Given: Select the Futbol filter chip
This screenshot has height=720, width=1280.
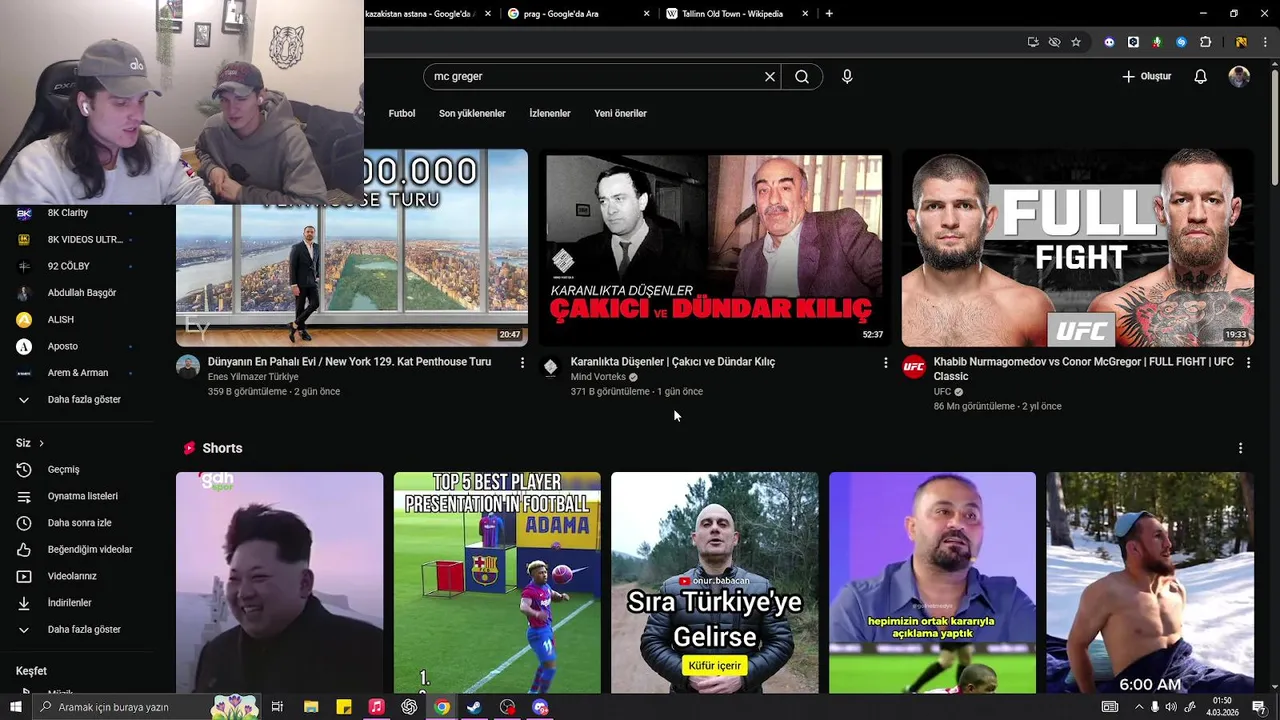Looking at the screenshot, I should point(402,114).
